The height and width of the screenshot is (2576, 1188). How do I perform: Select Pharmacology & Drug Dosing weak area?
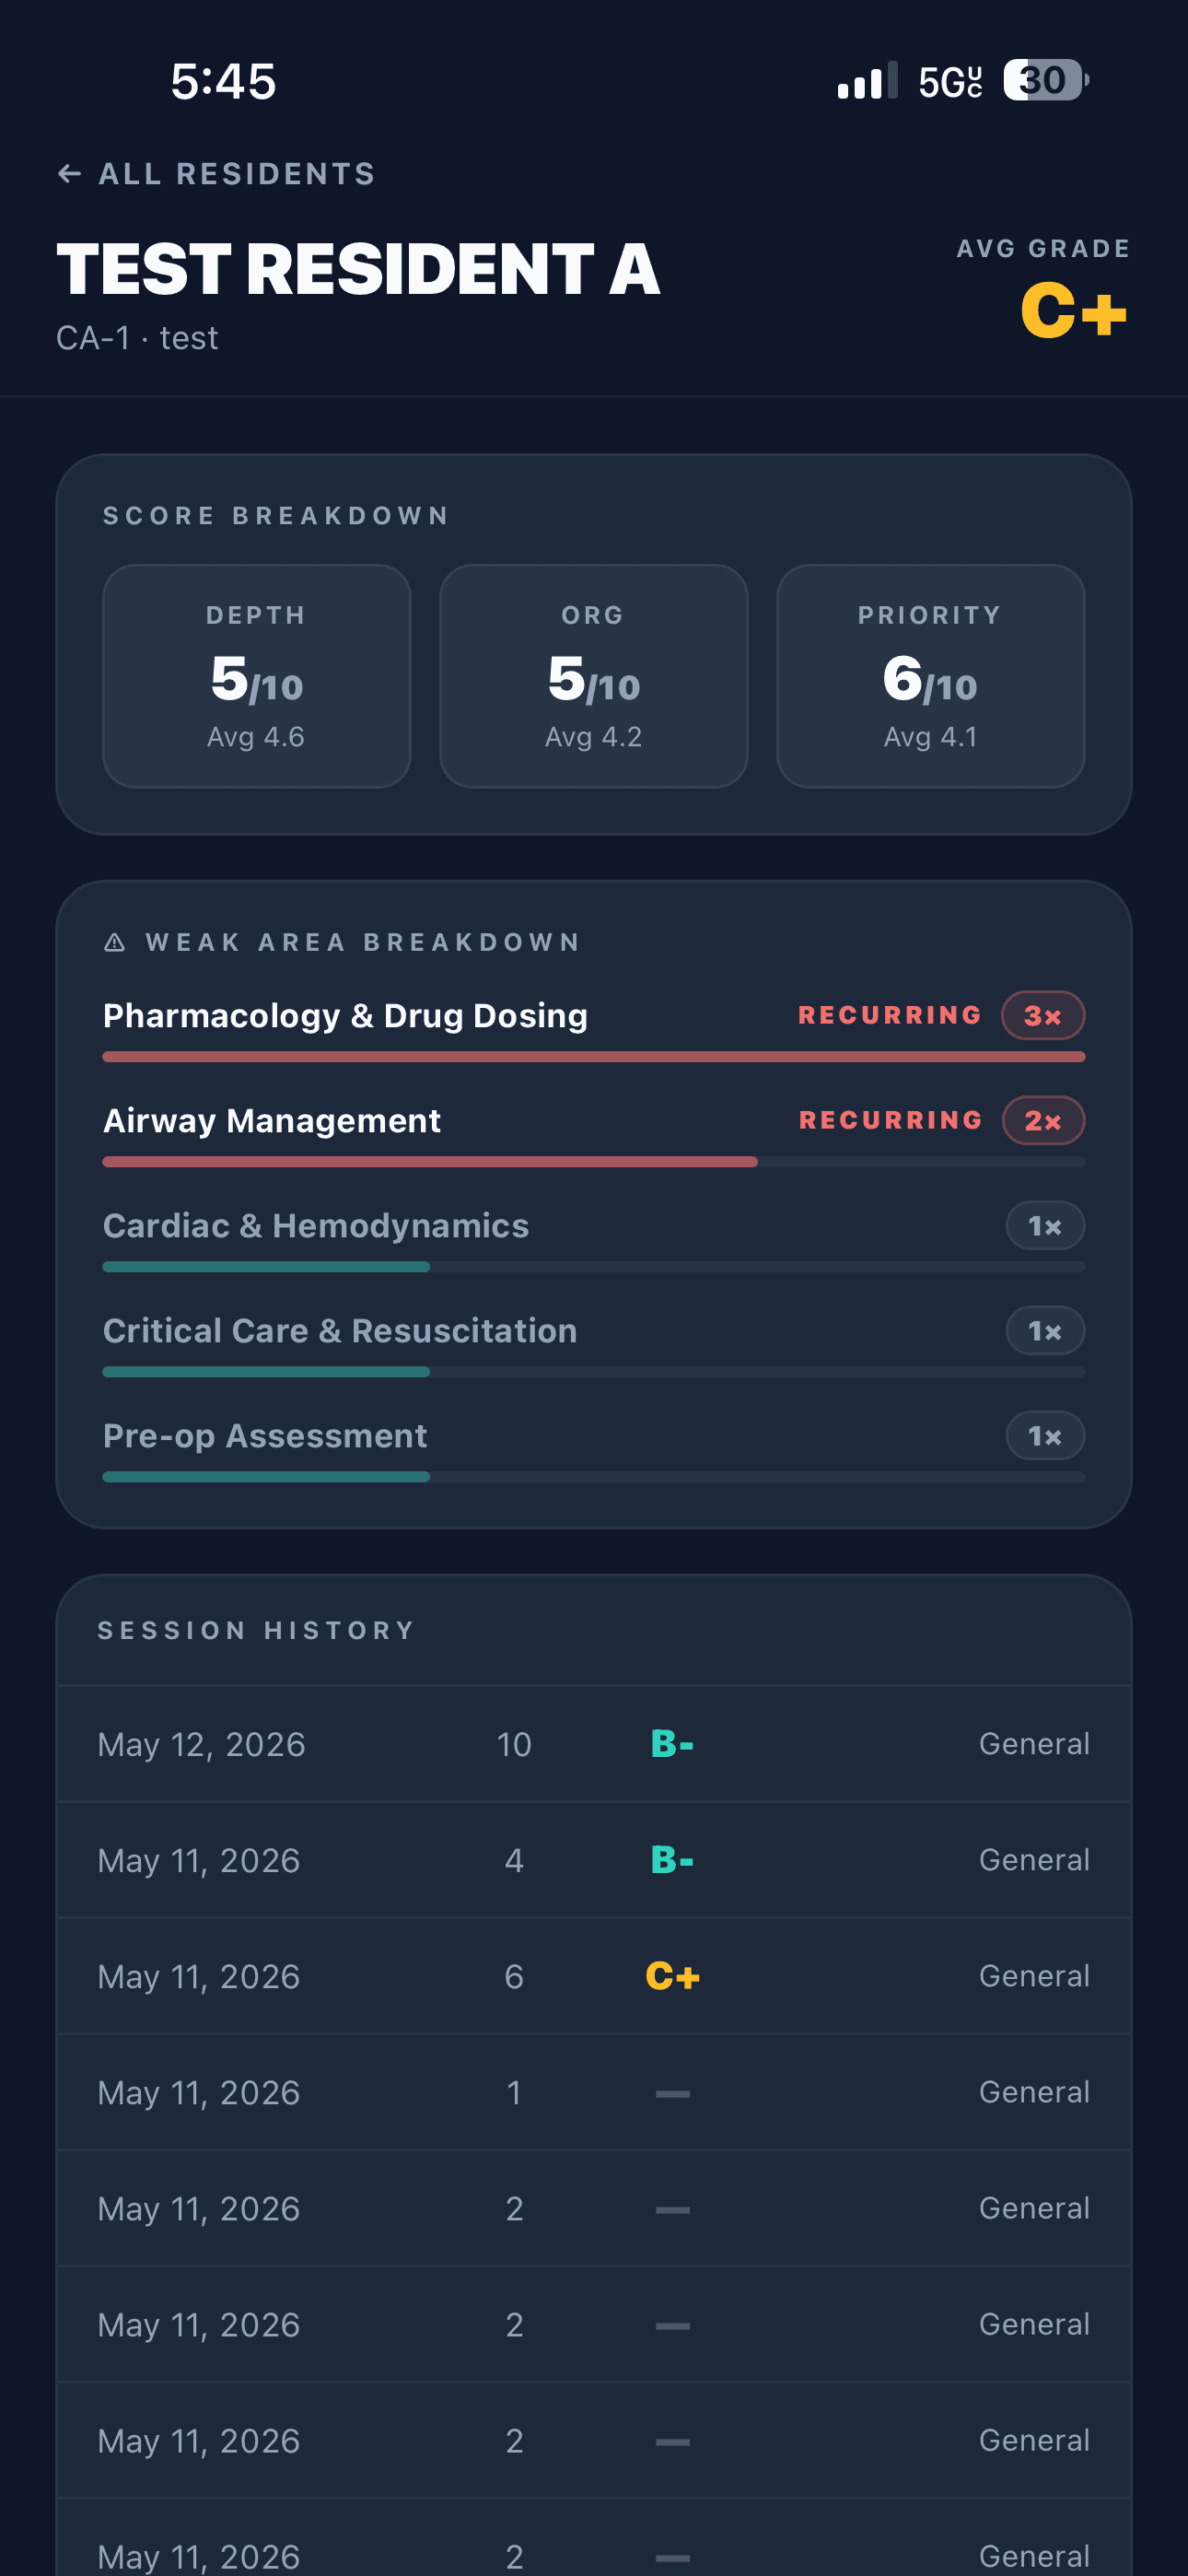pos(345,1015)
